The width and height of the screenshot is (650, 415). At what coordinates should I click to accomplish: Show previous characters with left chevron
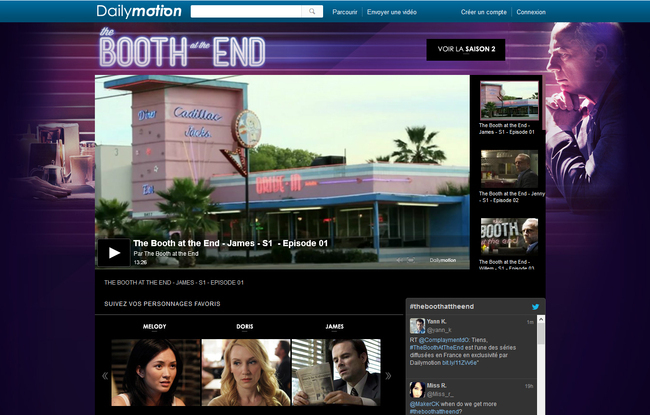coord(105,376)
